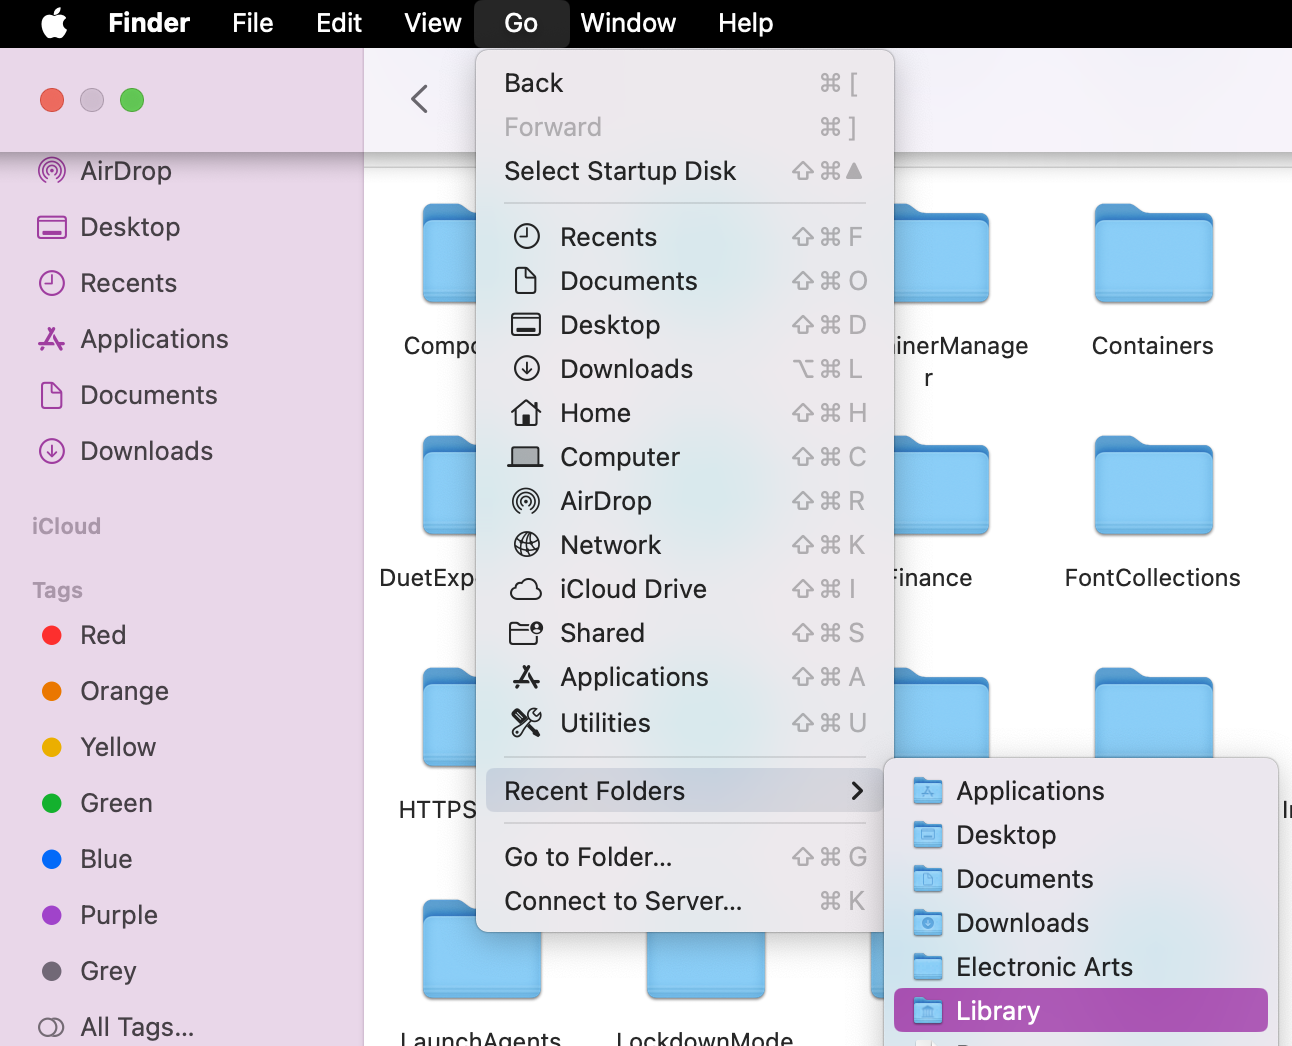Click the Green tag in the sidebar
1292x1046 pixels.
[115, 803]
